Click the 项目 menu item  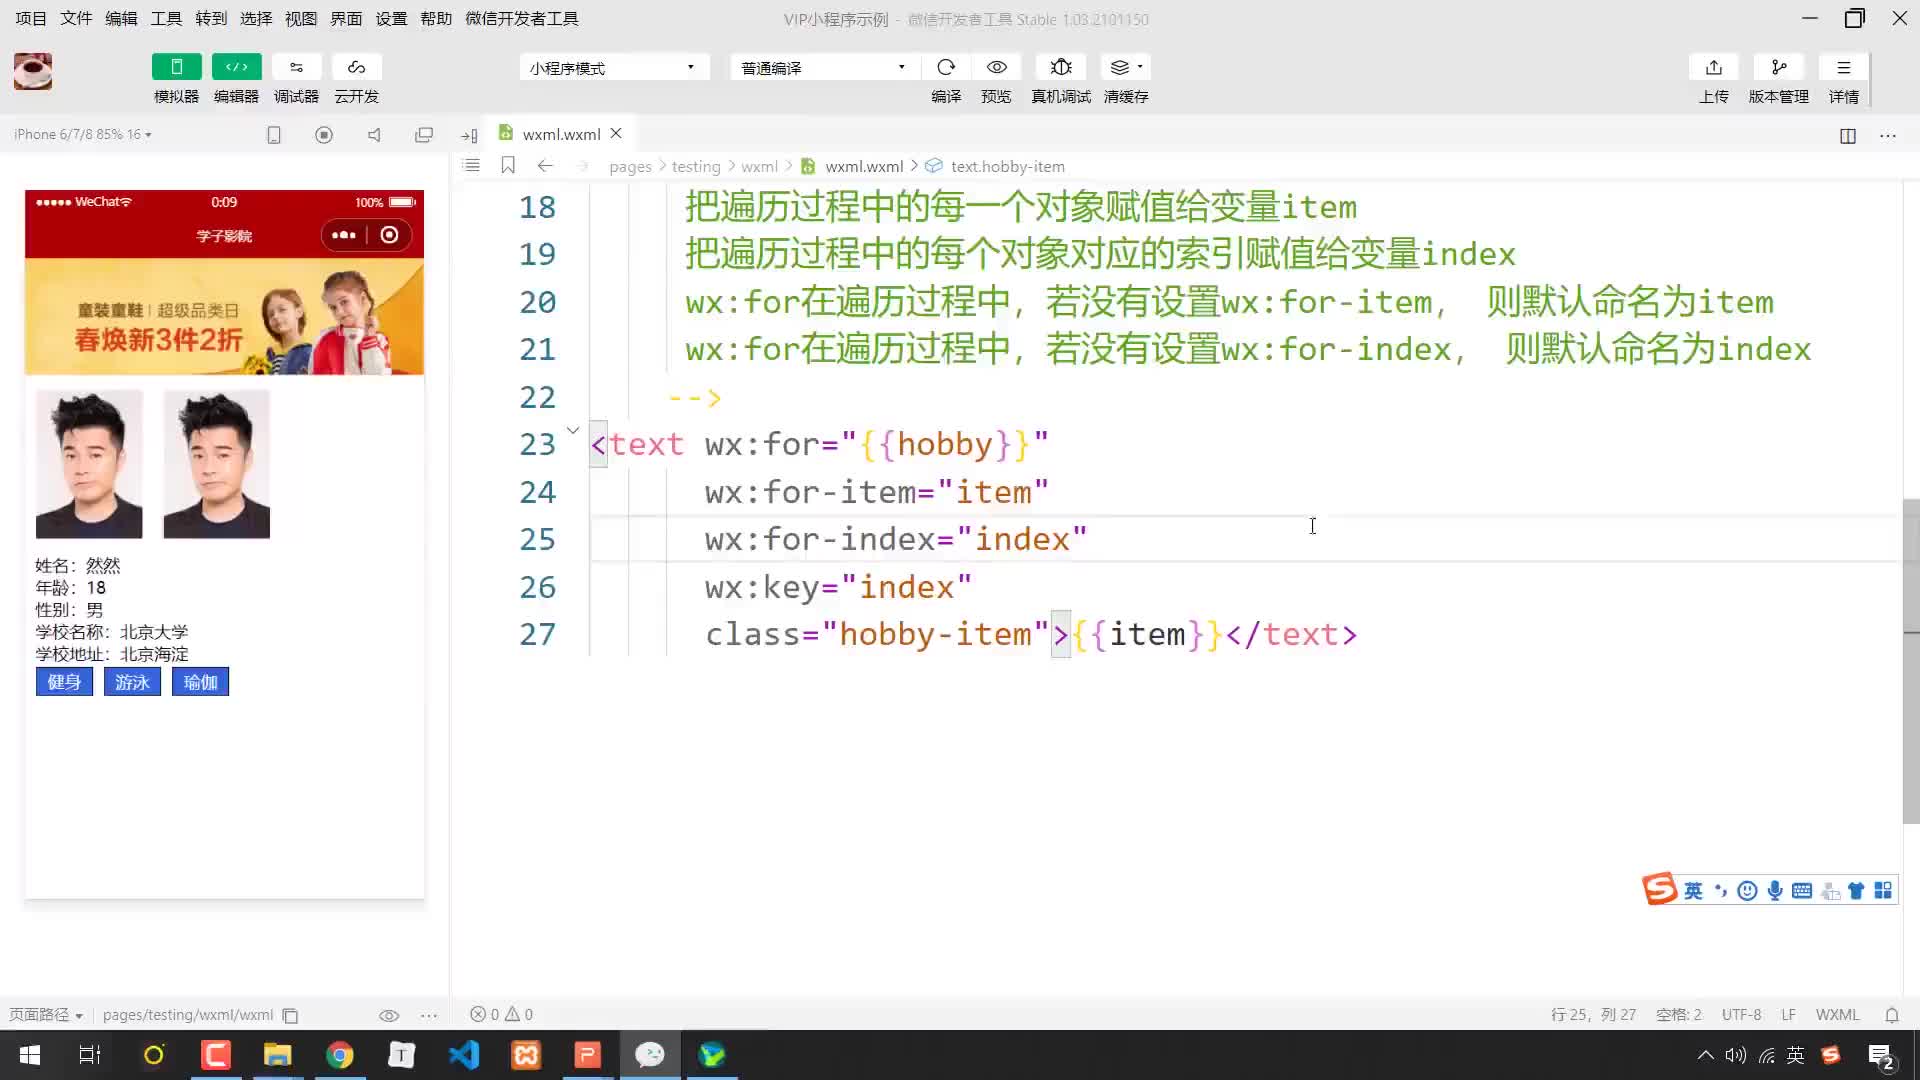(30, 18)
